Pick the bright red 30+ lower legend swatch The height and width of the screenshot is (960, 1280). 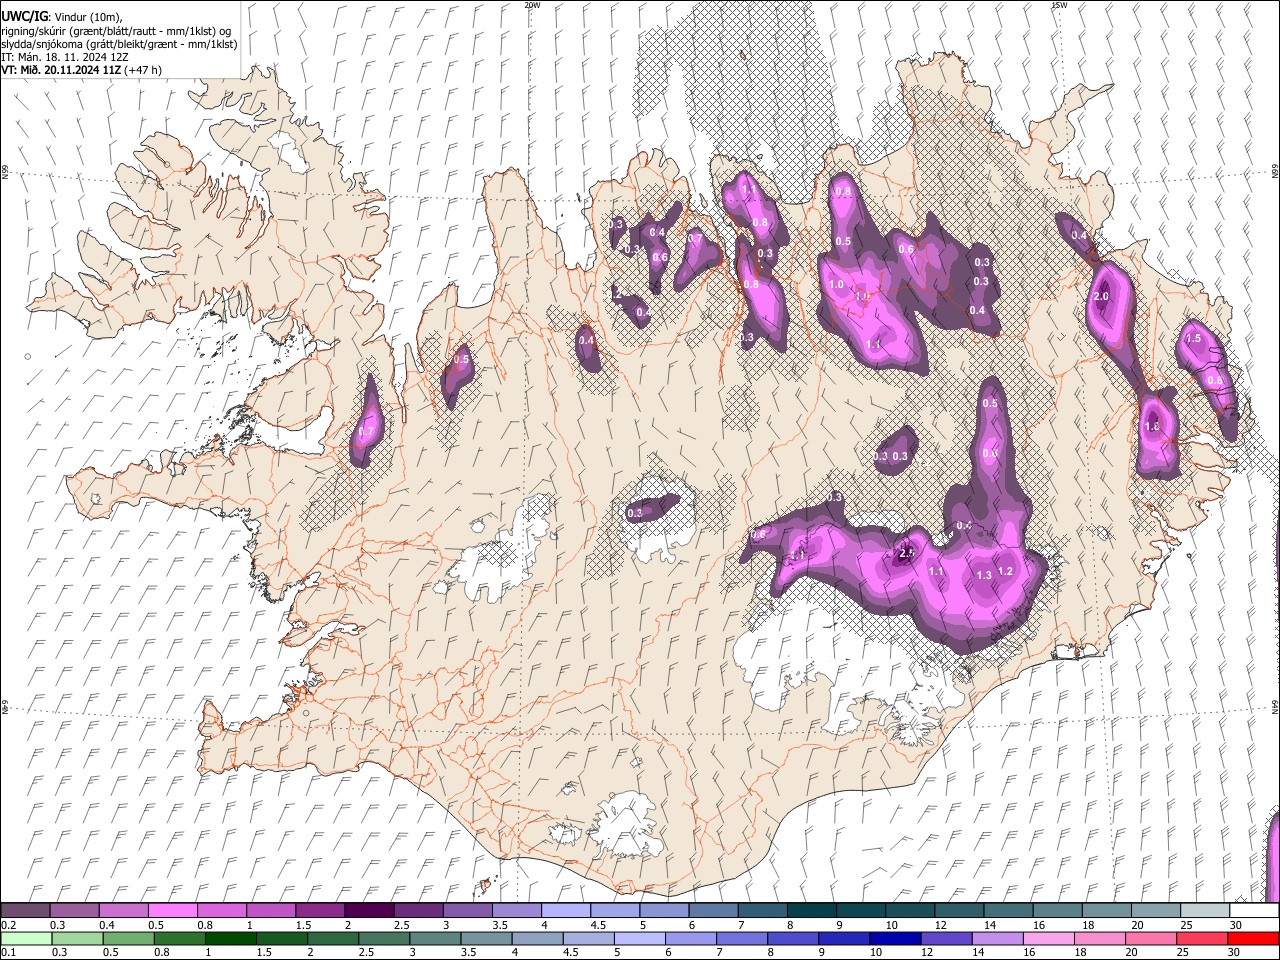click(x=1254, y=938)
